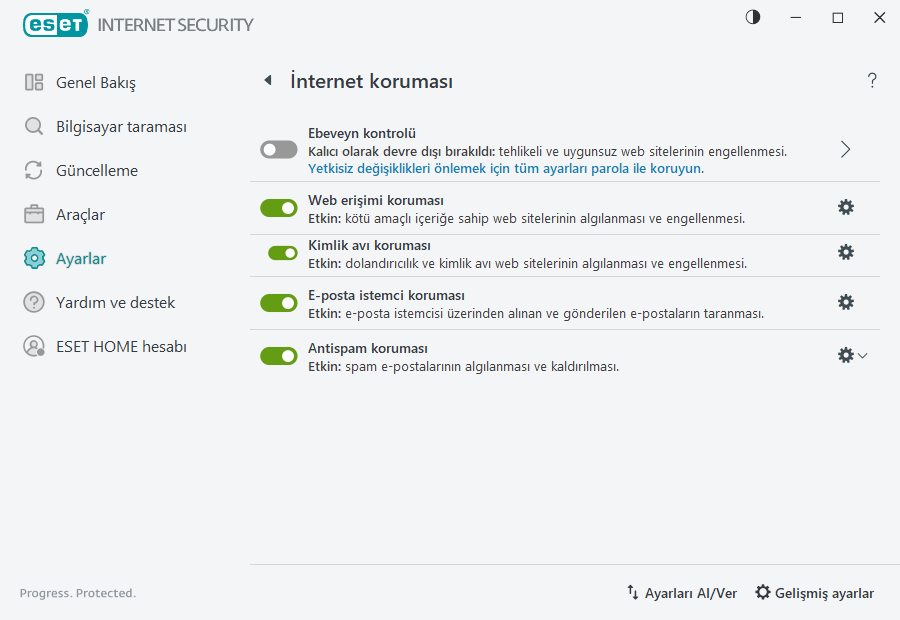This screenshot has height=620, width=900.
Task: Click the ESET HOME hesabı icon
Action: pyautogui.click(x=33, y=346)
